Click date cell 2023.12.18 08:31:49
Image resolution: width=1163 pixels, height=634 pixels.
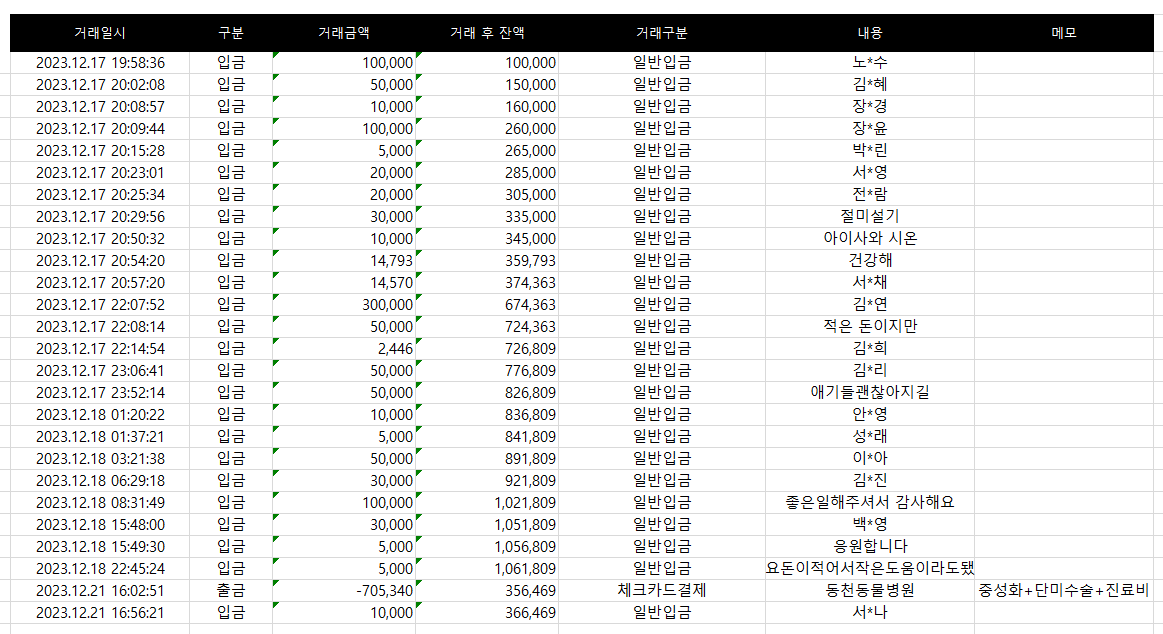click(100, 503)
